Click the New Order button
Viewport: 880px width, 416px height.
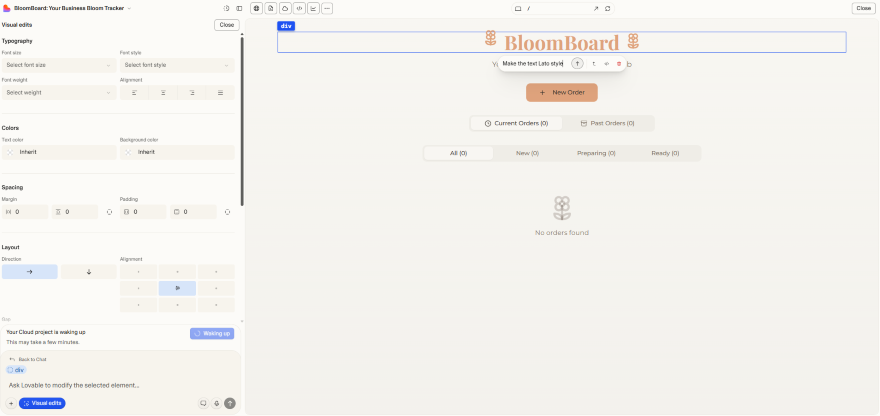click(562, 93)
